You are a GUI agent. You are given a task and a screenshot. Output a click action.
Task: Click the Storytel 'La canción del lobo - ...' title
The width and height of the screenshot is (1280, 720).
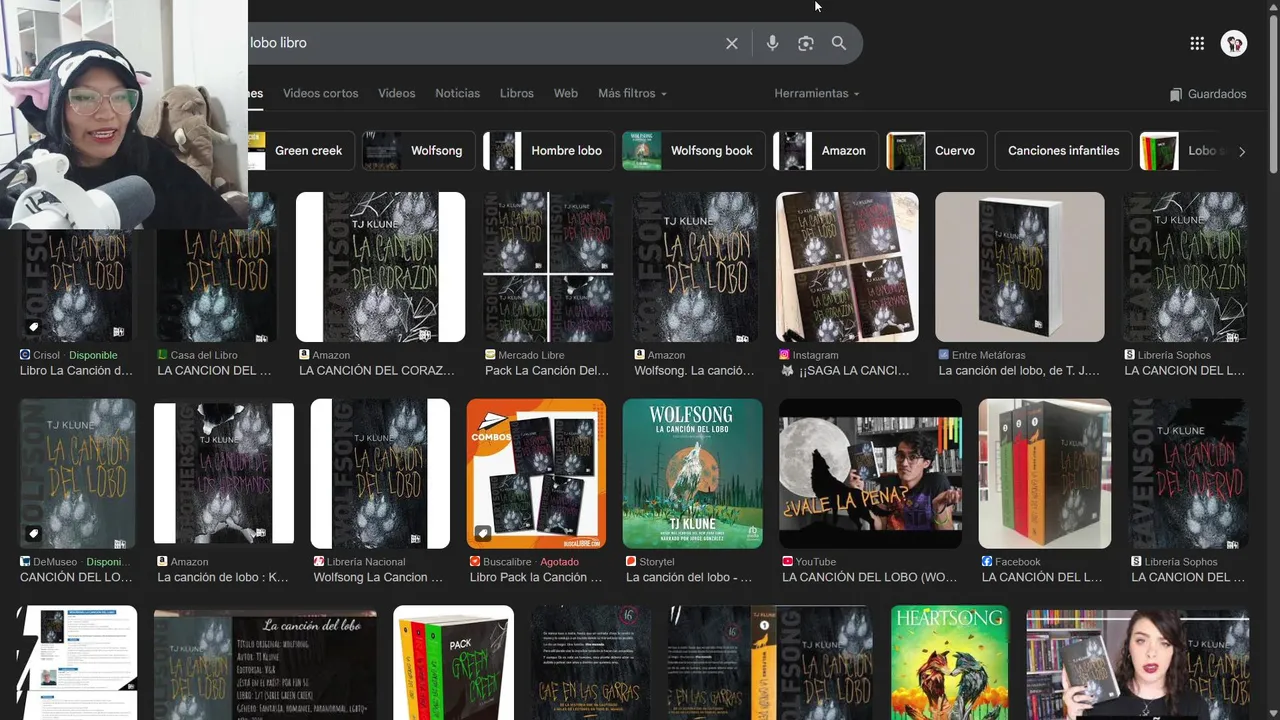689,577
